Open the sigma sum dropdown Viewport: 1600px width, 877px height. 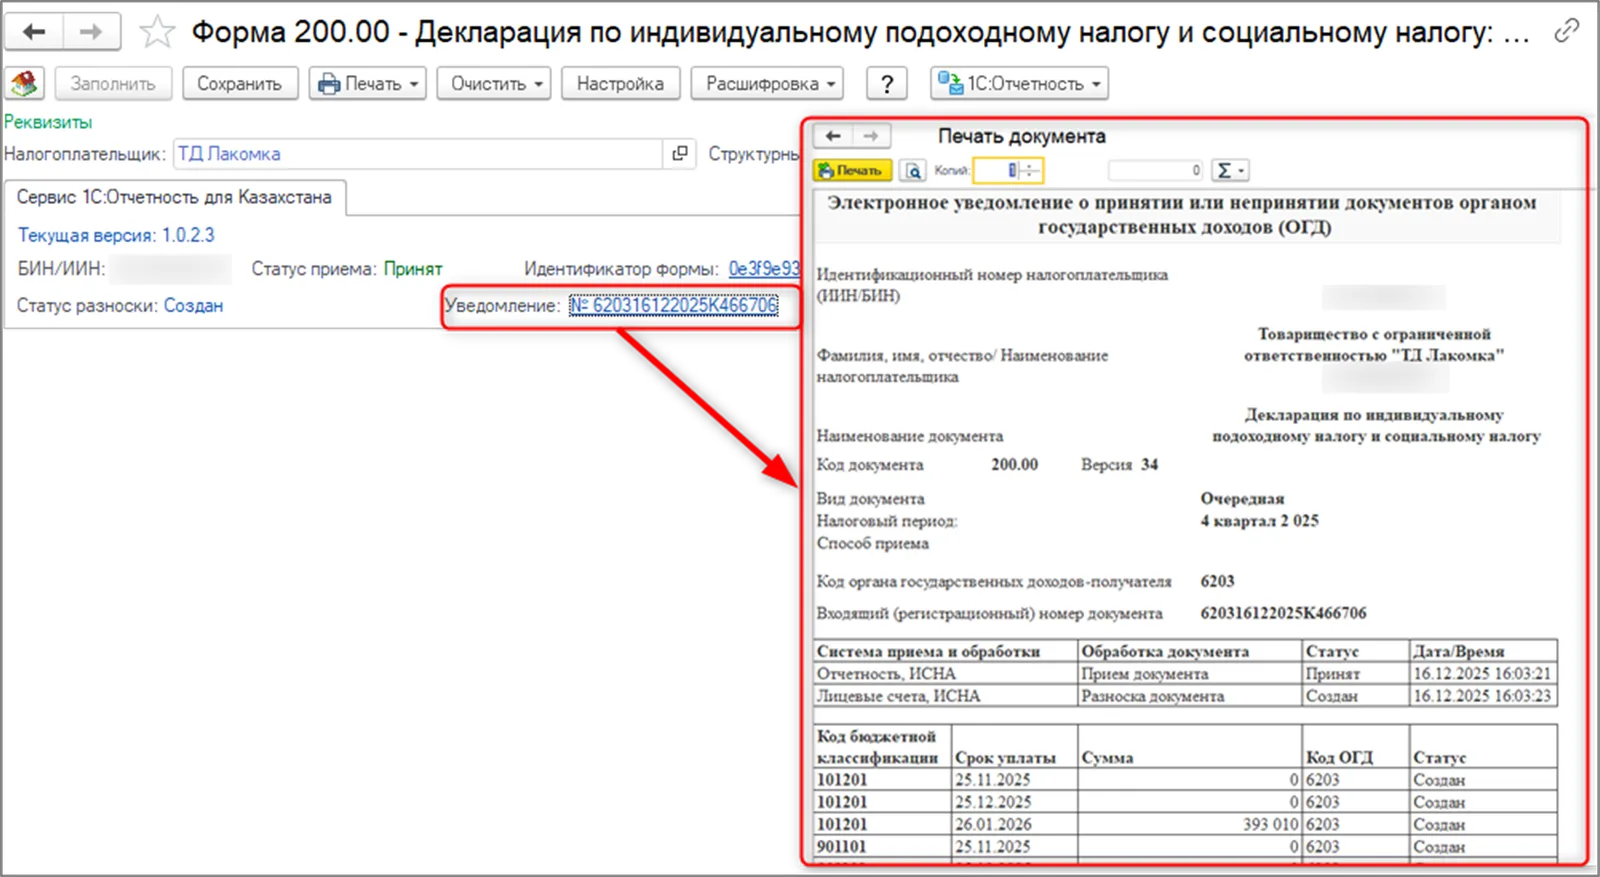(1230, 171)
